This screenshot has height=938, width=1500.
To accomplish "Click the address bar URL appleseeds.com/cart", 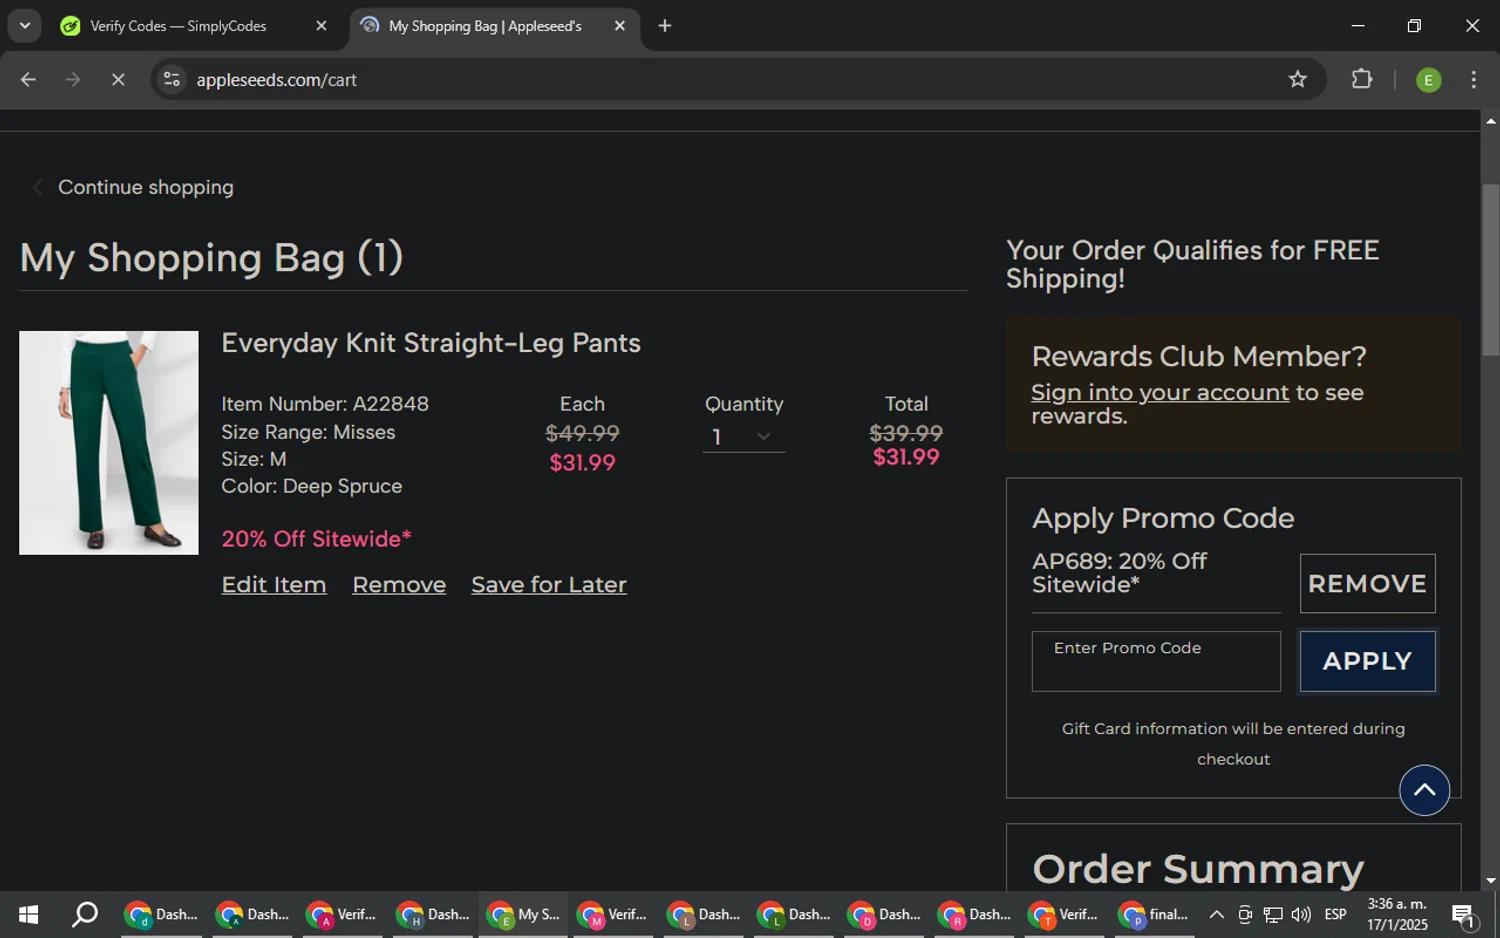I will click(276, 80).
